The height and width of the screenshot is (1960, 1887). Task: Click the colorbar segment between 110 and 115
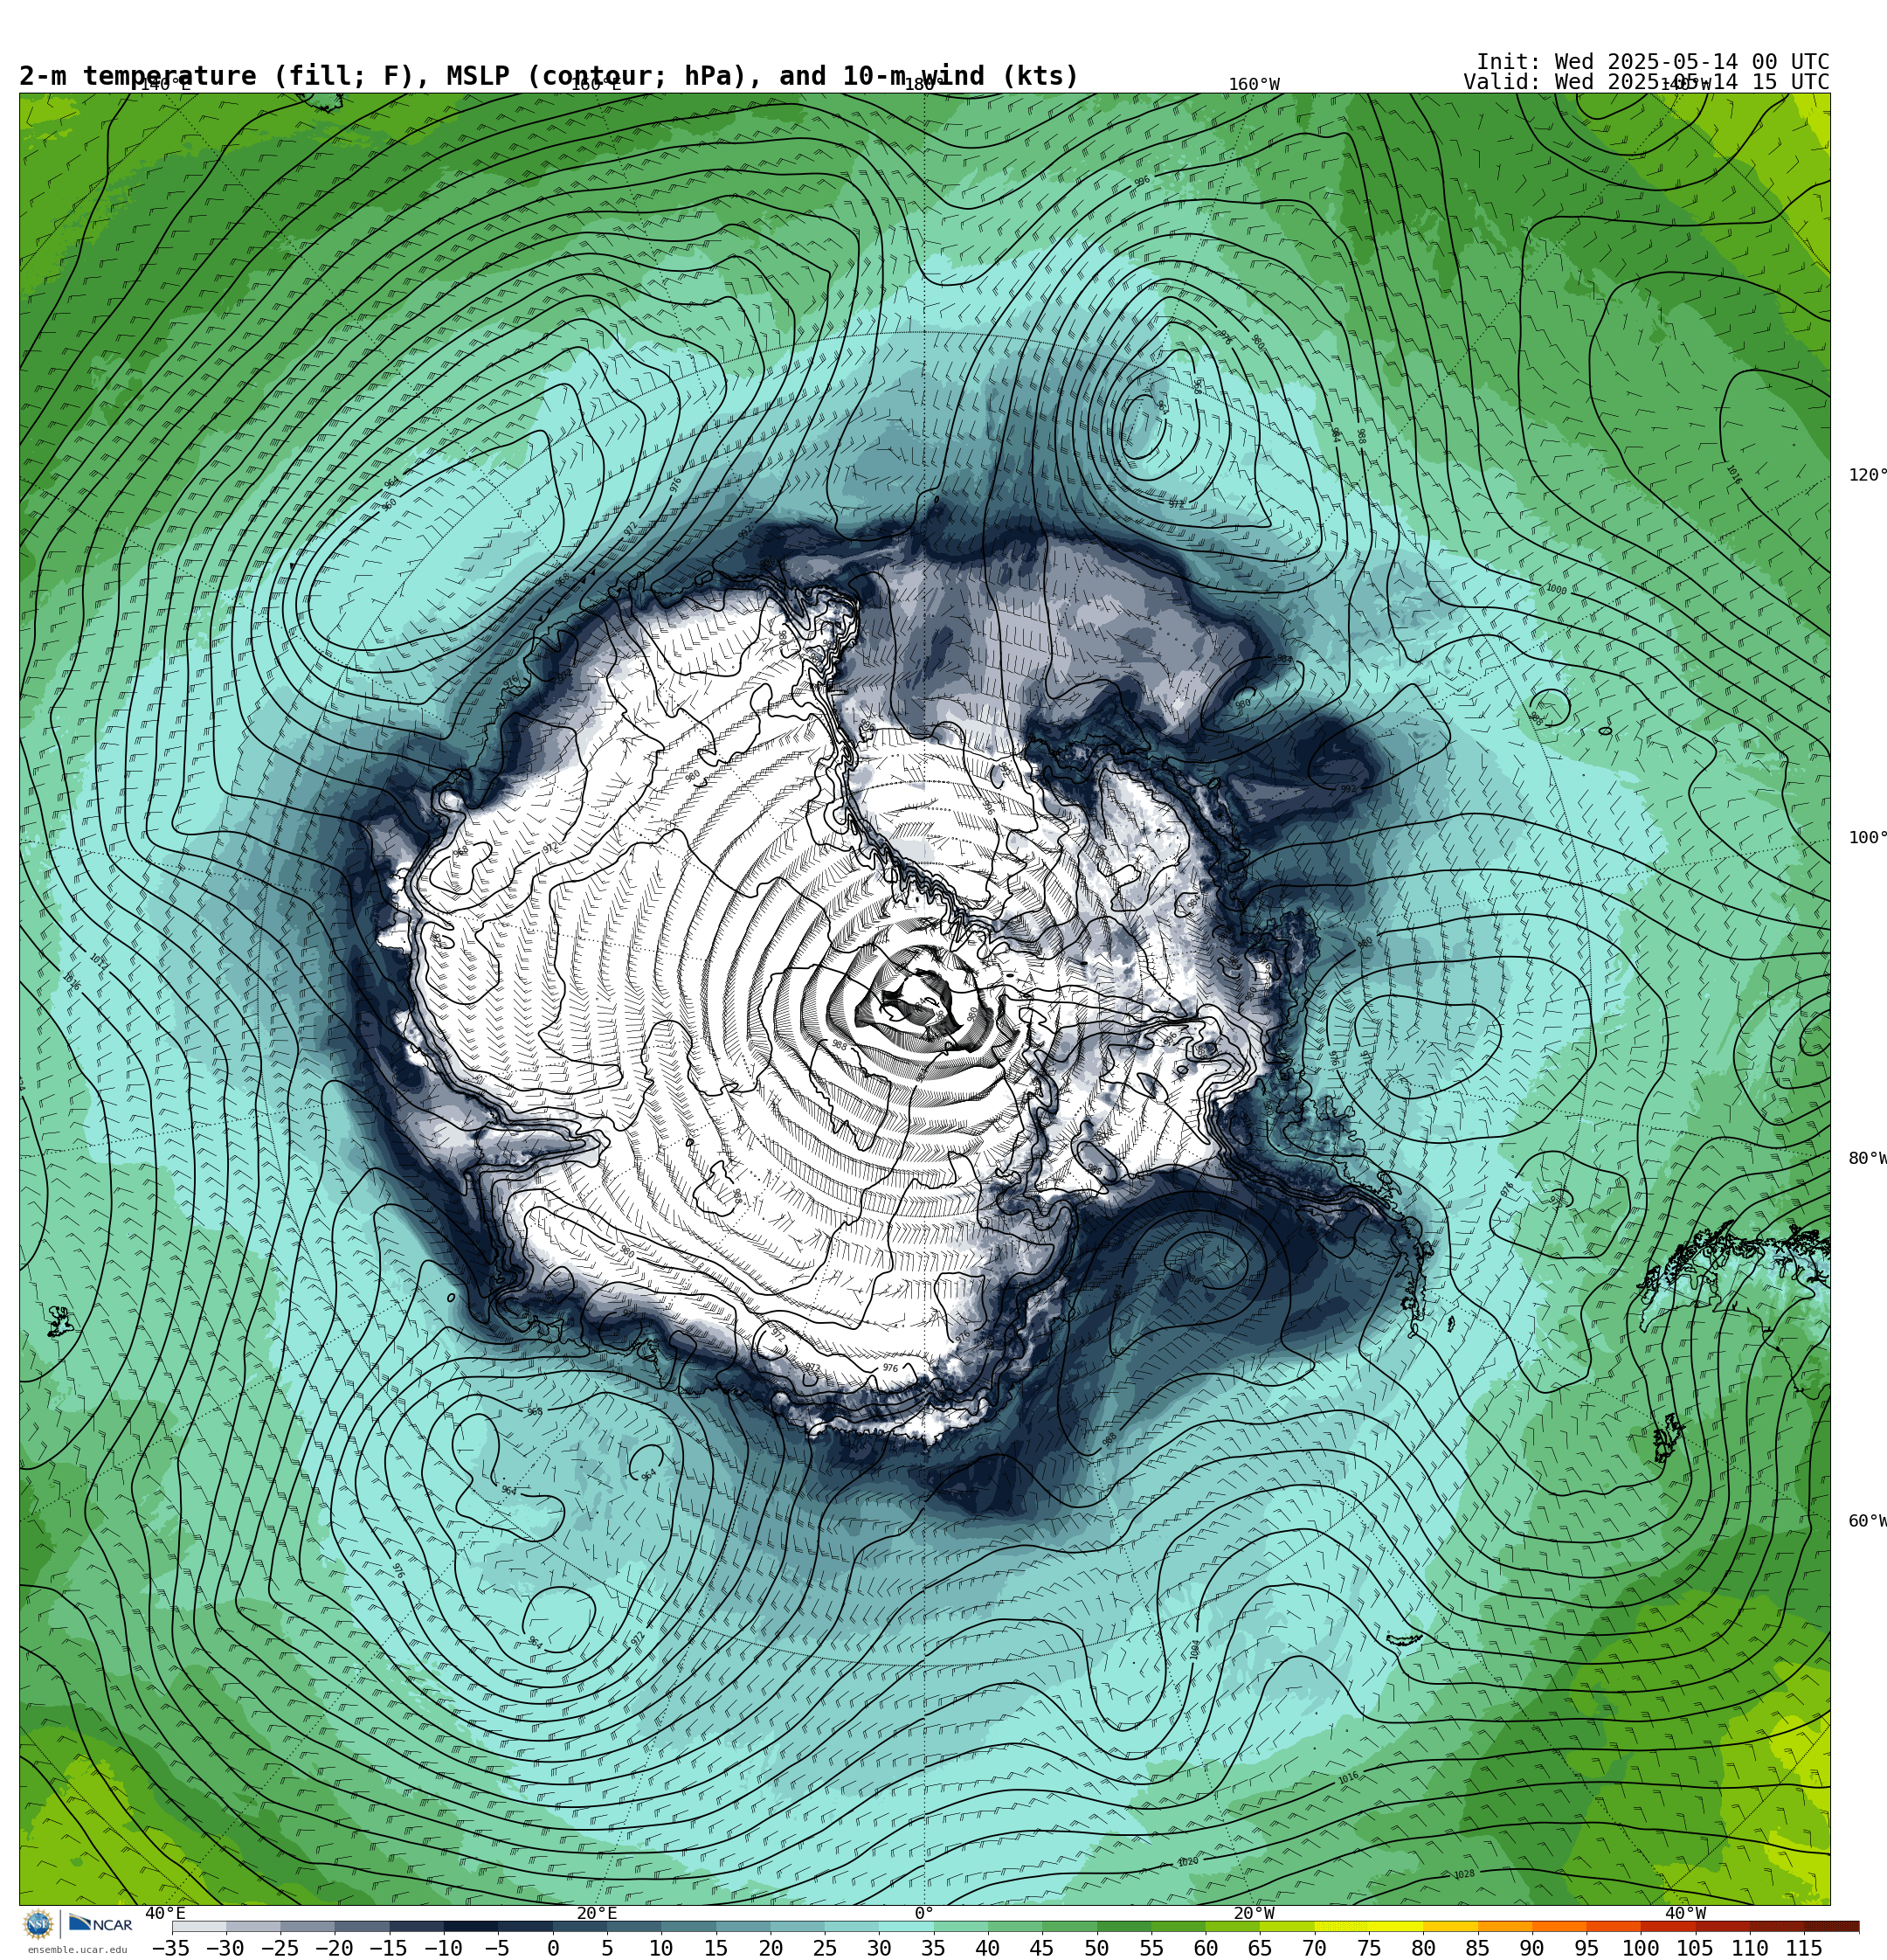(1776, 1927)
